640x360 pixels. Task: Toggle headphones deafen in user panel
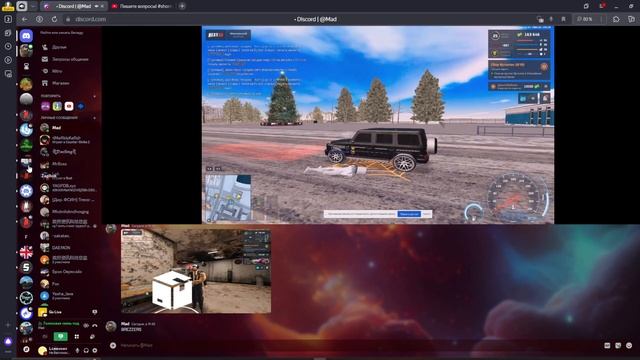(86, 350)
